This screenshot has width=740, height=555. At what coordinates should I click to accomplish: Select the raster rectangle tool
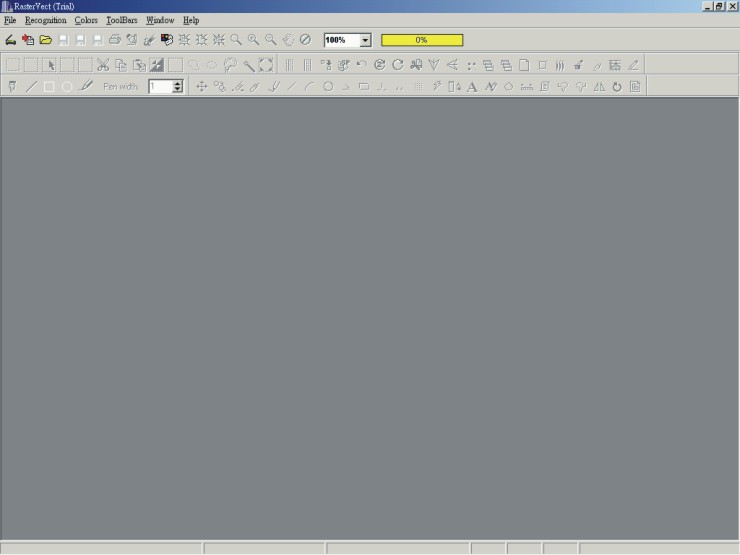point(49,87)
